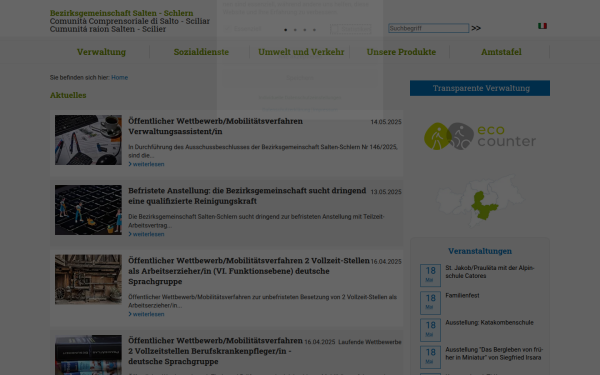Open the St. Jakob/Praulëta Alpinschule Catores event
Viewport: 600px width, 375px height.
[490, 272]
